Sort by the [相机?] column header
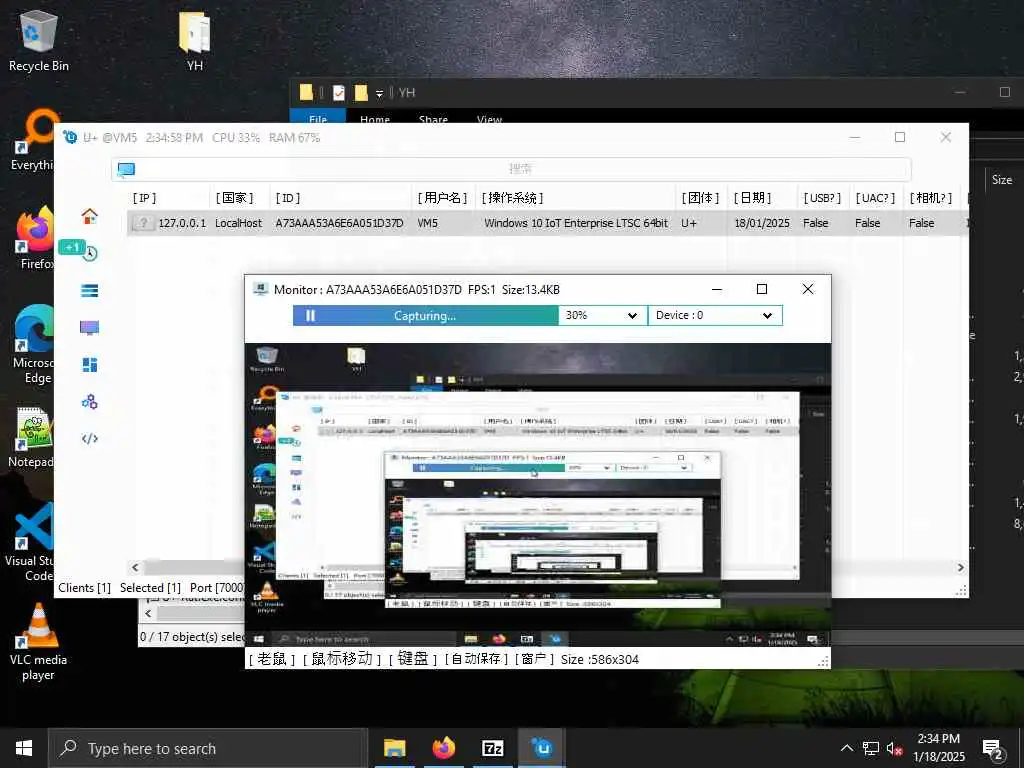 pyautogui.click(x=931, y=198)
